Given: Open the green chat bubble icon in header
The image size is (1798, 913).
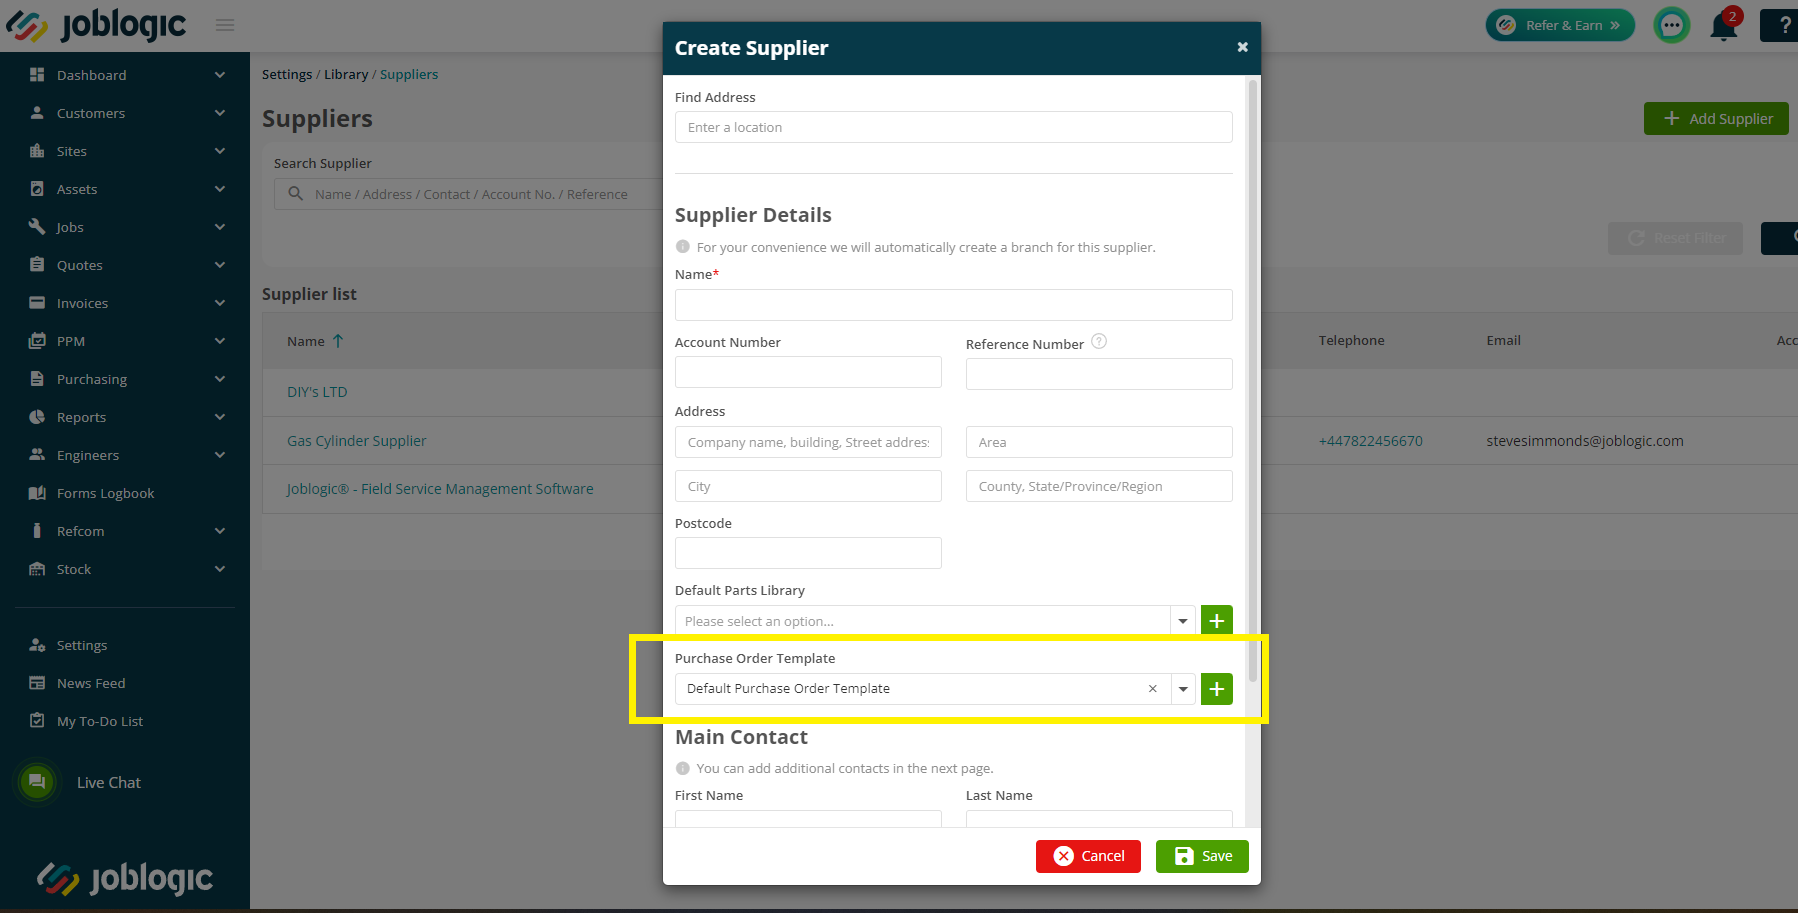Looking at the screenshot, I should tap(1672, 25).
